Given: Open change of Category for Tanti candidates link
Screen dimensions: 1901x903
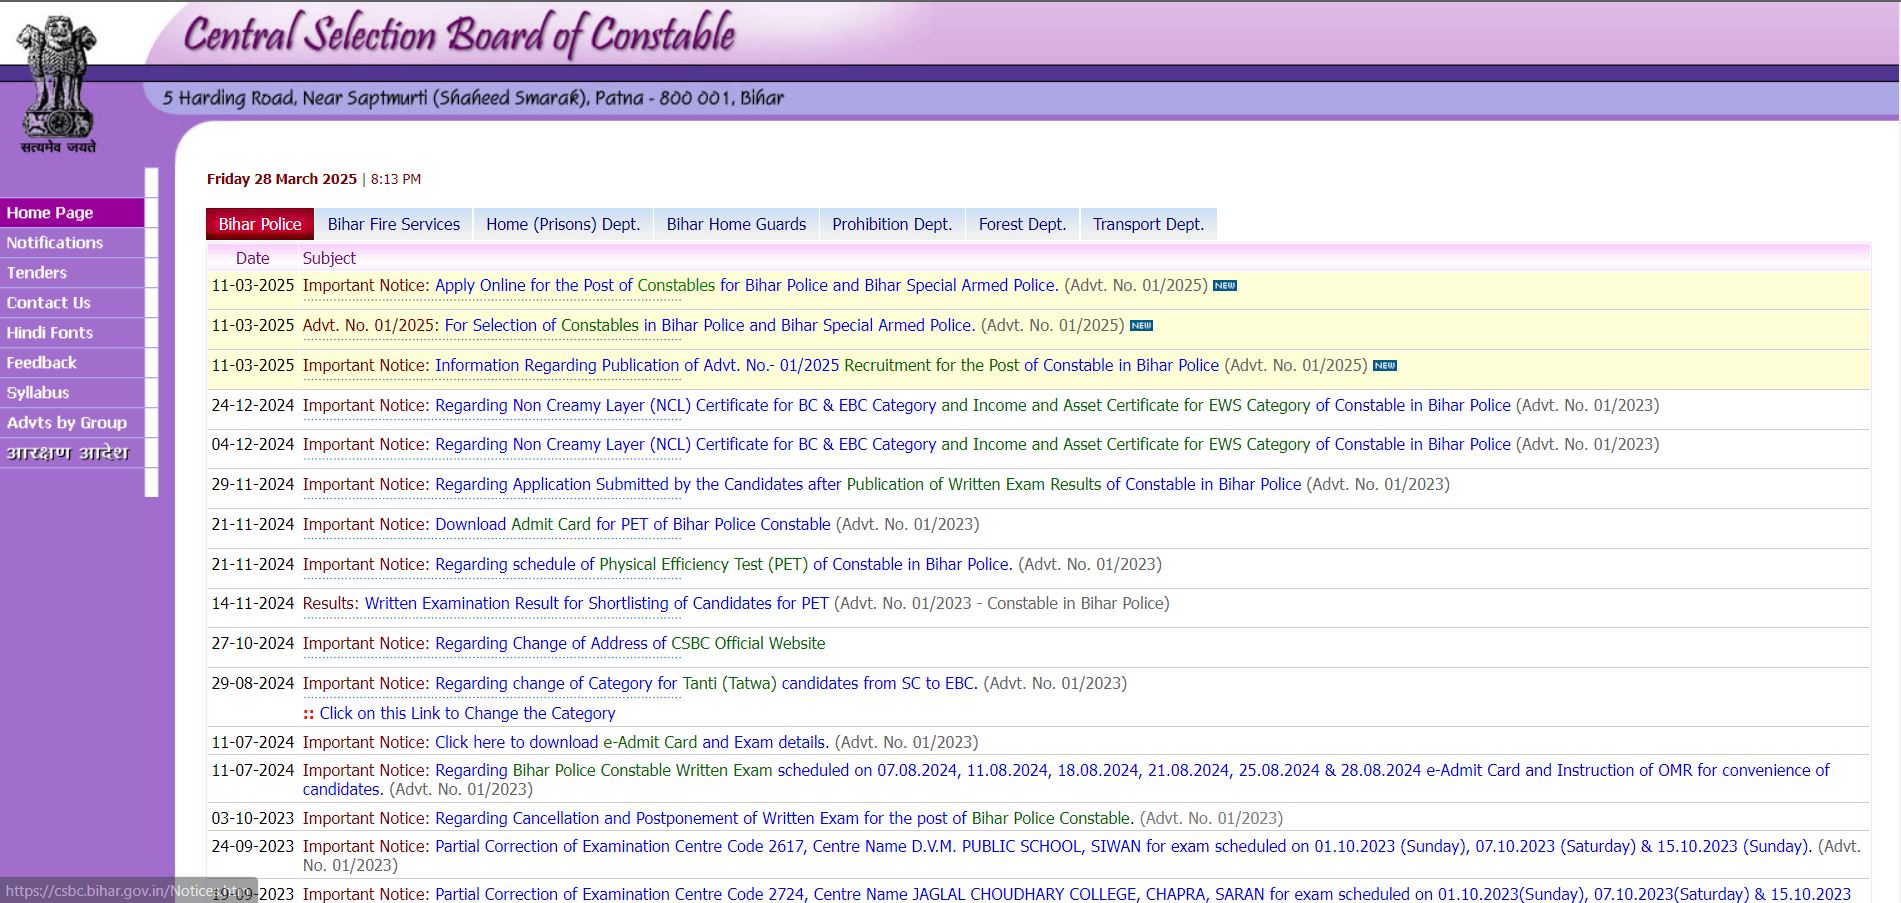Looking at the screenshot, I should tap(706, 683).
